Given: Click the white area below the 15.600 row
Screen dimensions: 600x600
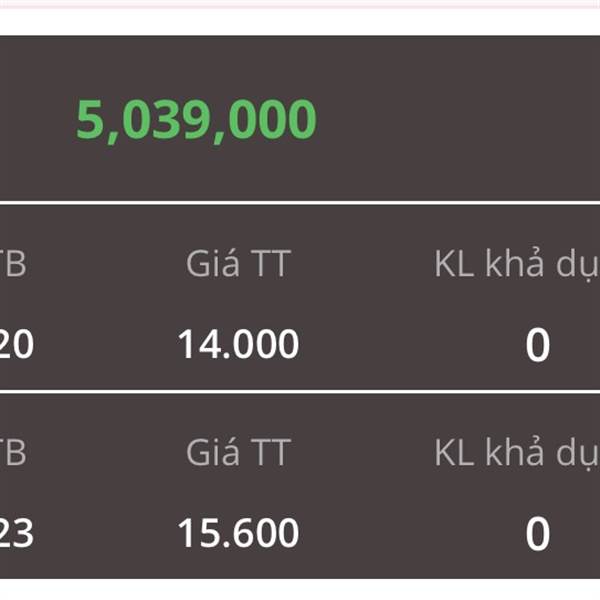Looking at the screenshot, I should tap(300, 590).
